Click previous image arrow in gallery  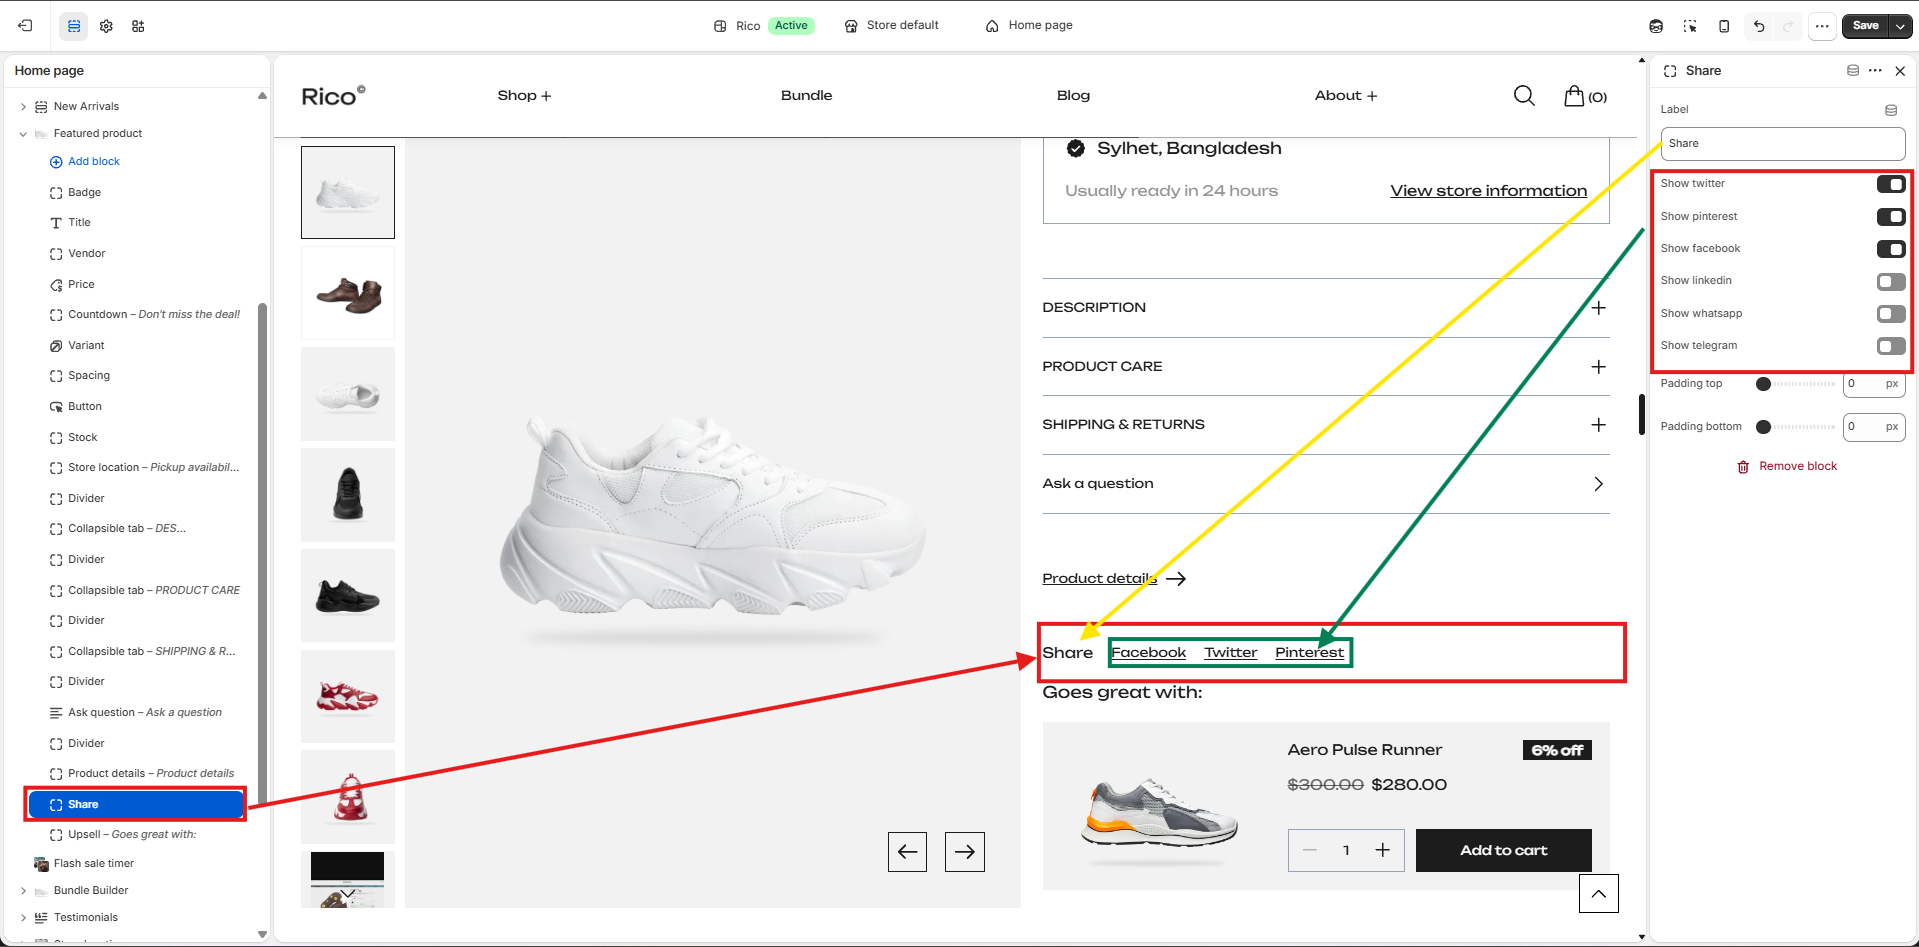click(x=907, y=852)
